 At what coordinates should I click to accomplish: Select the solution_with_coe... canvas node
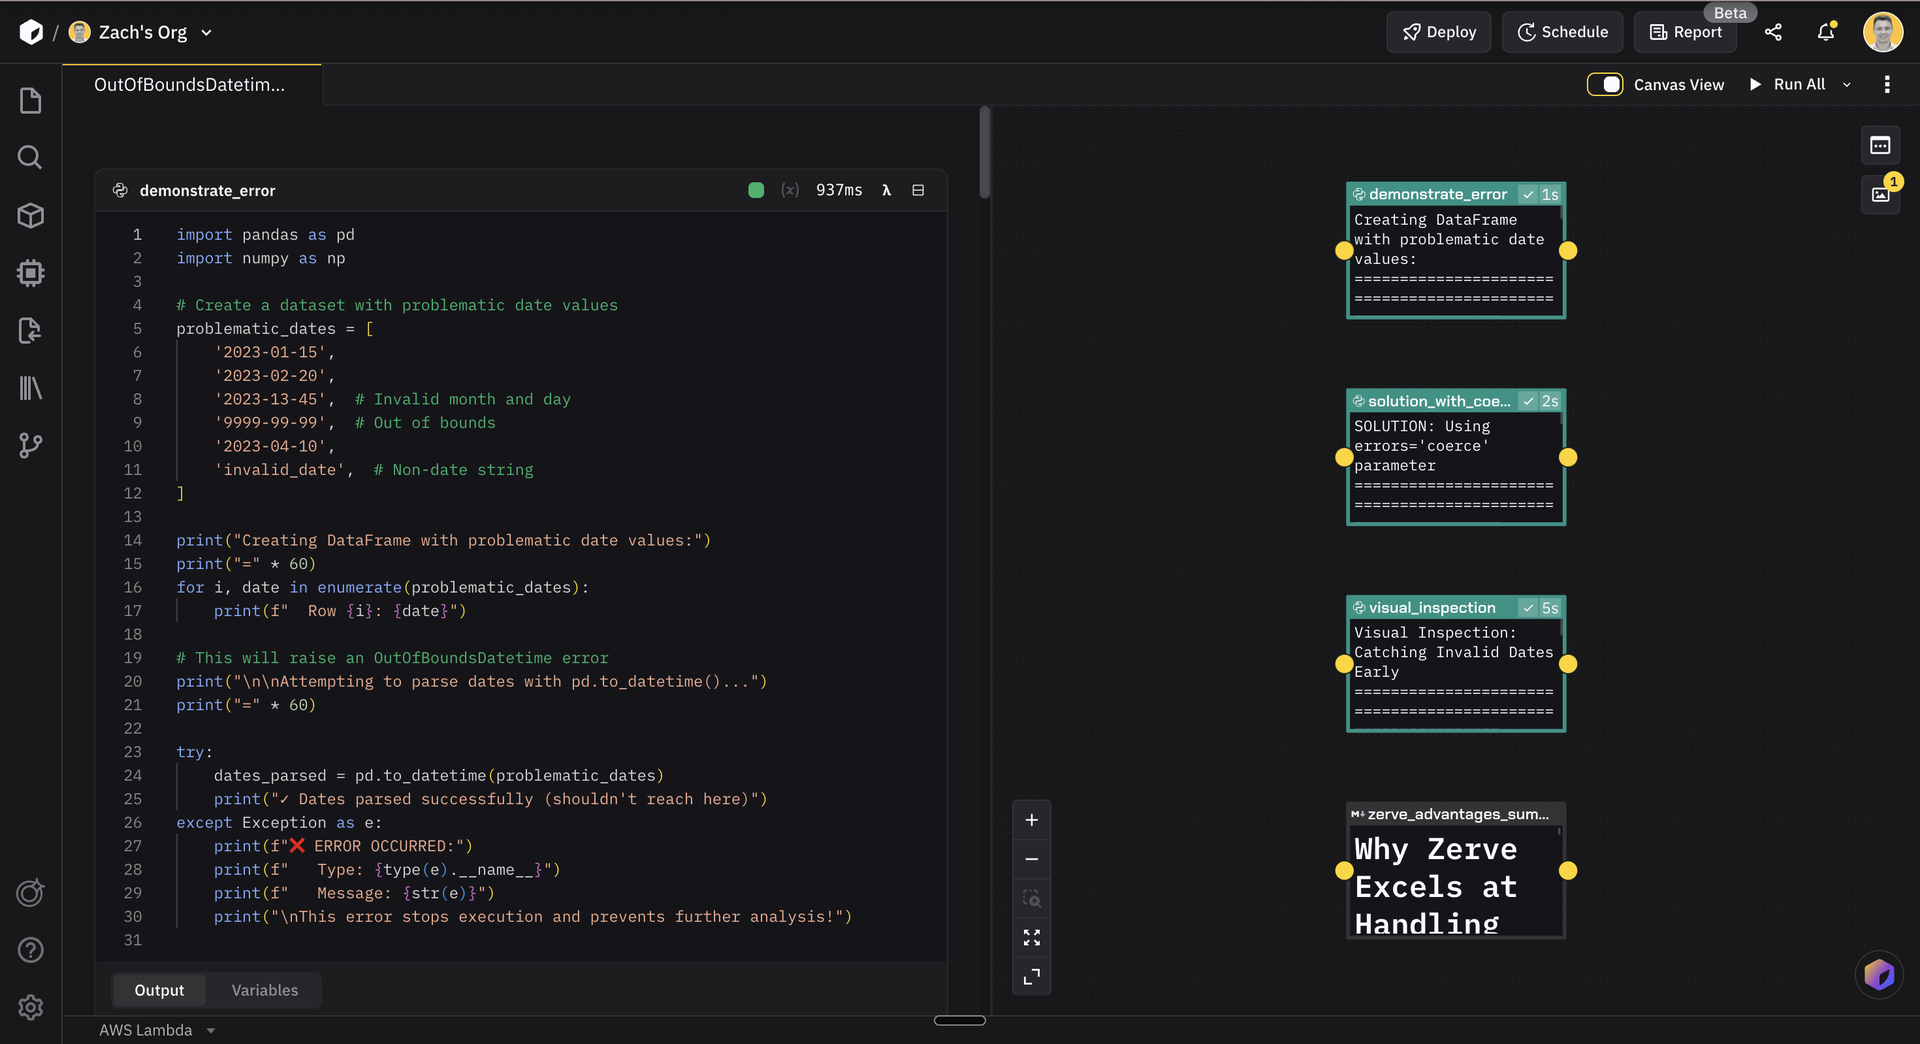tap(1456, 457)
